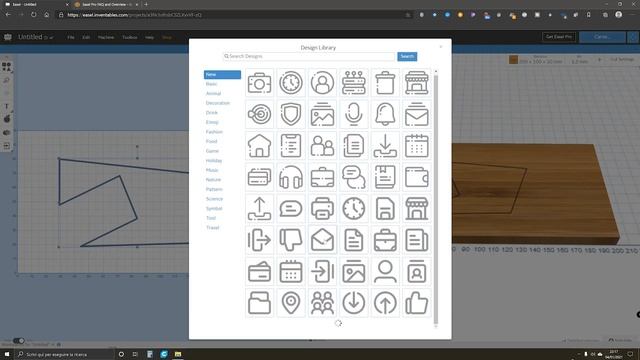Click the wood material color swatch
The width and height of the screenshot is (640, 360).
tap(513, 60)
